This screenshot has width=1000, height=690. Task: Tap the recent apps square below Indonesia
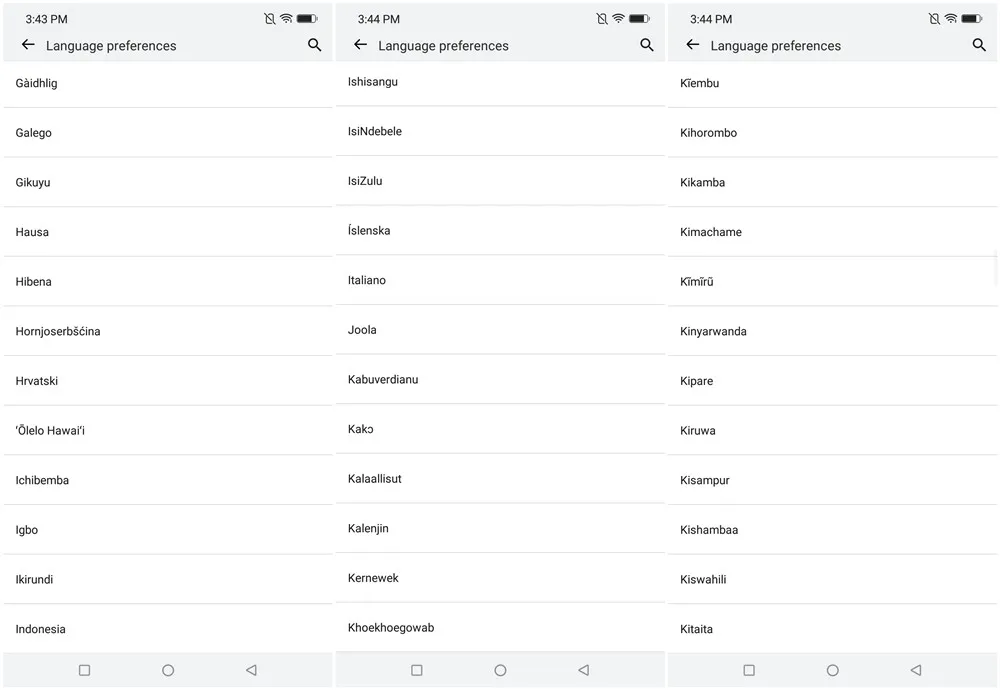(84, 670)
